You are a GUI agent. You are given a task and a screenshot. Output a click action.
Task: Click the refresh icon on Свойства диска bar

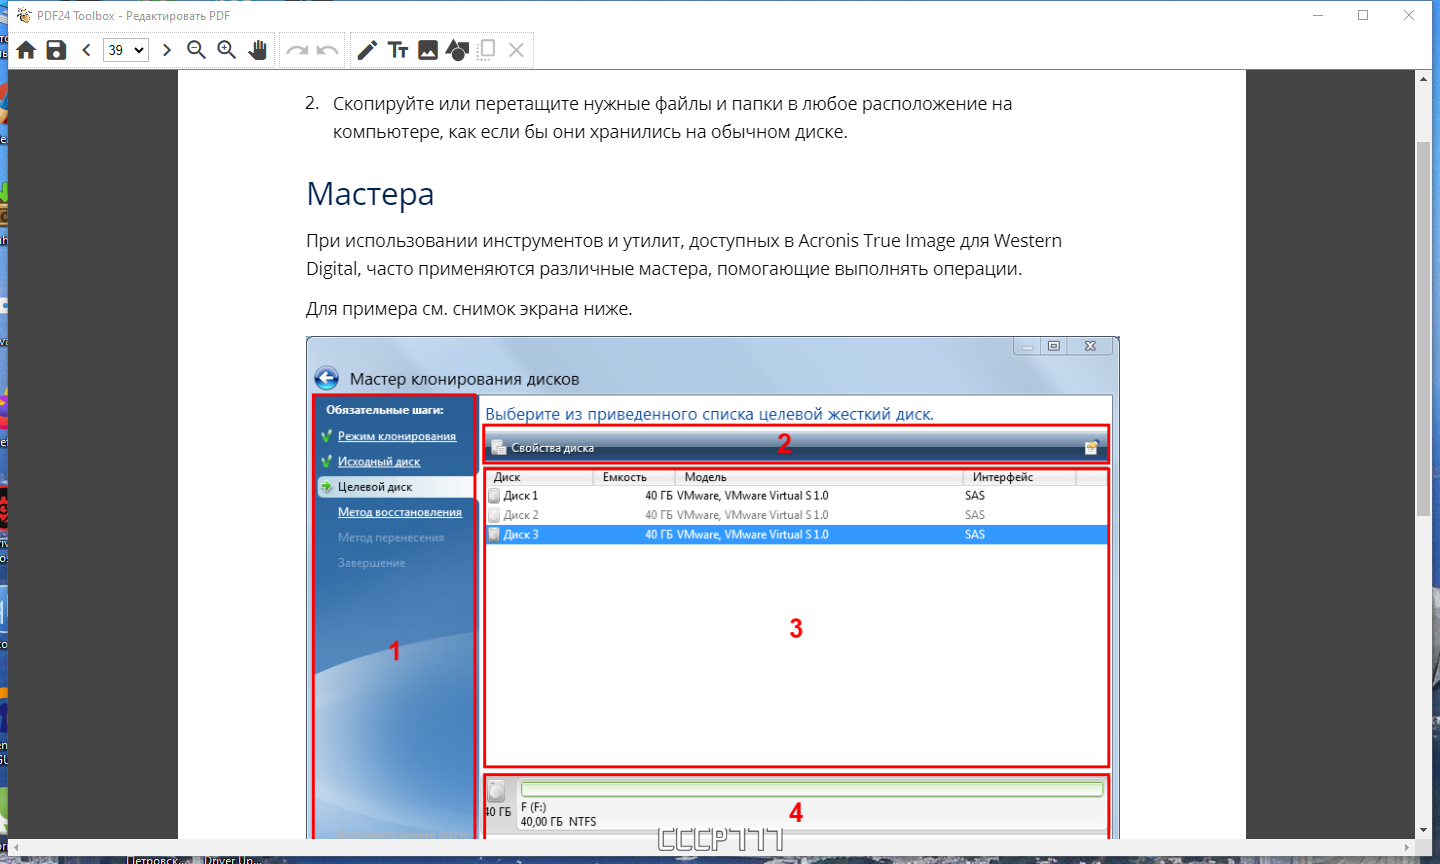[x=1092, y=447]
